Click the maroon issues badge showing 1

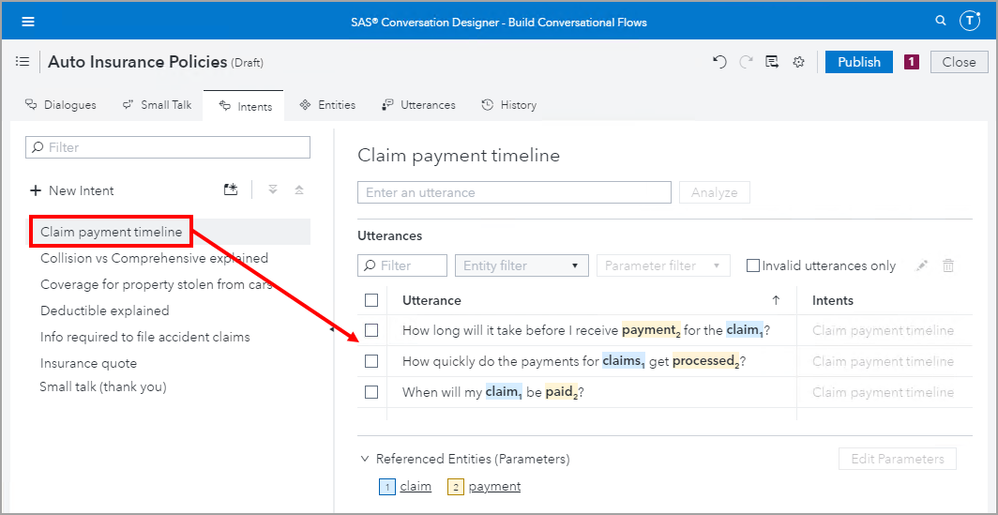point(911,62)
